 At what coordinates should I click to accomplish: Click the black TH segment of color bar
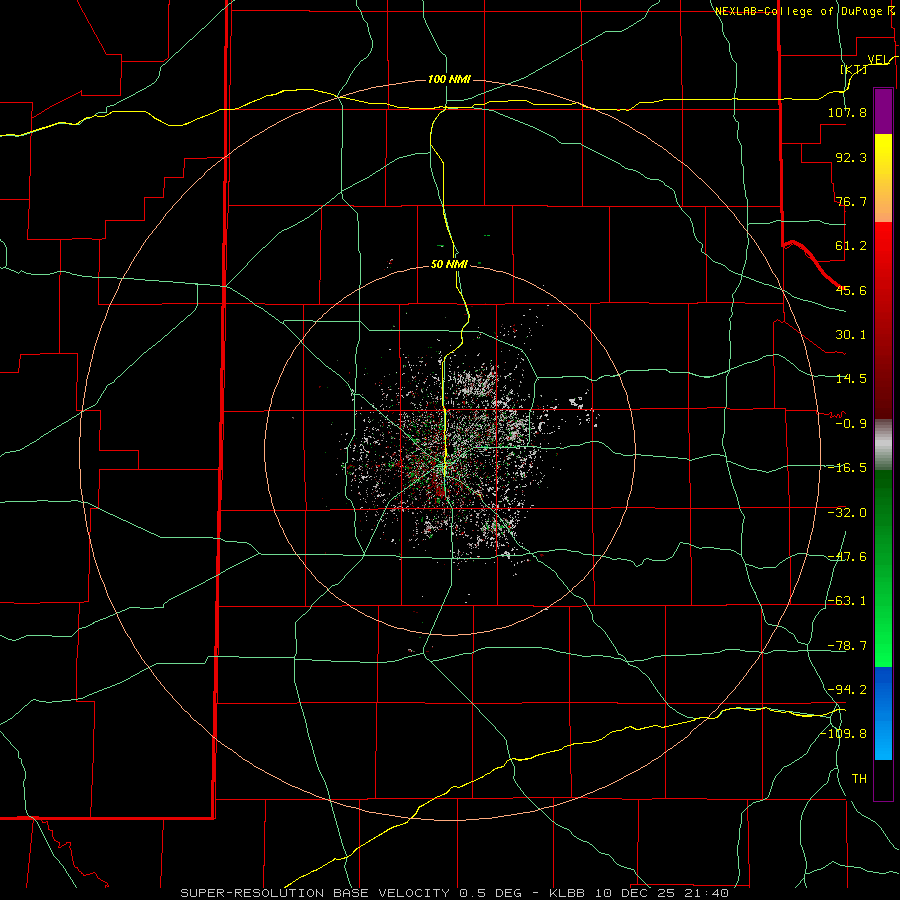point(883,780)
